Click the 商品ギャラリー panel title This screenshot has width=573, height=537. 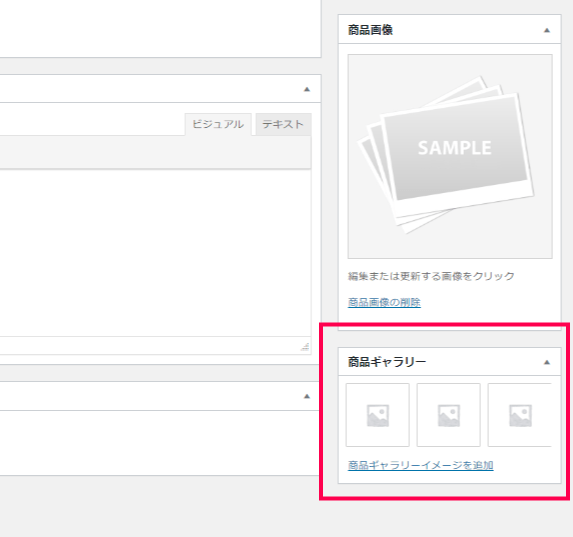[x=387, y=362]
